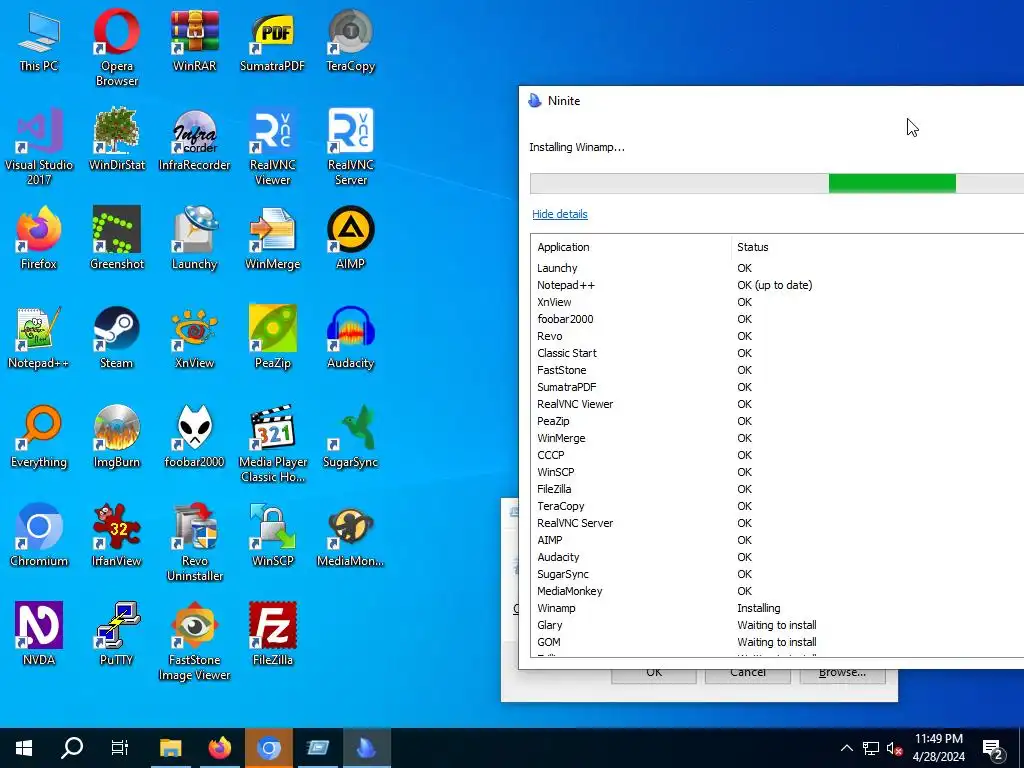Open the notification center icon

993,748
